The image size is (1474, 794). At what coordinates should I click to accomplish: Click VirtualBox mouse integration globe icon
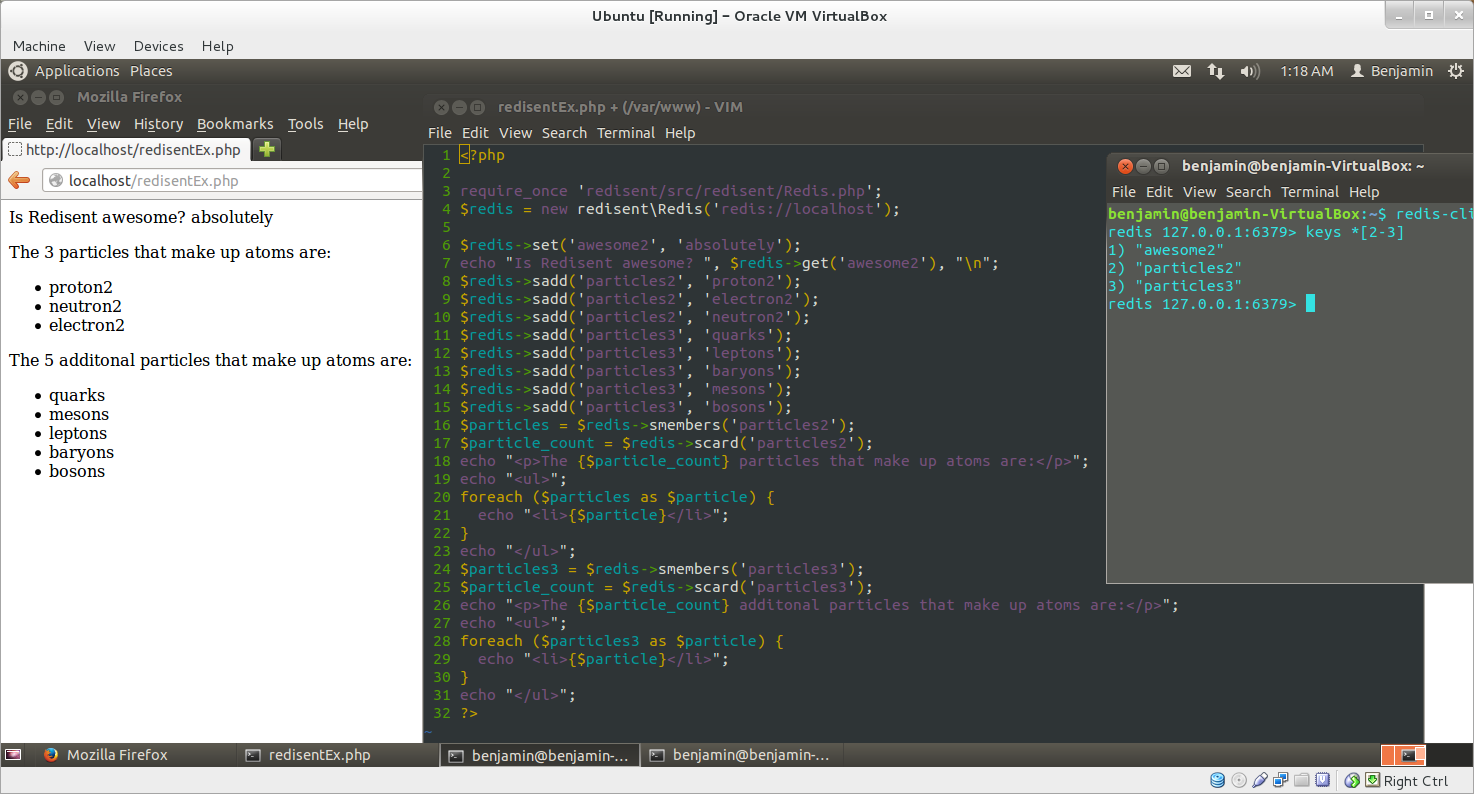point(1352,780)
